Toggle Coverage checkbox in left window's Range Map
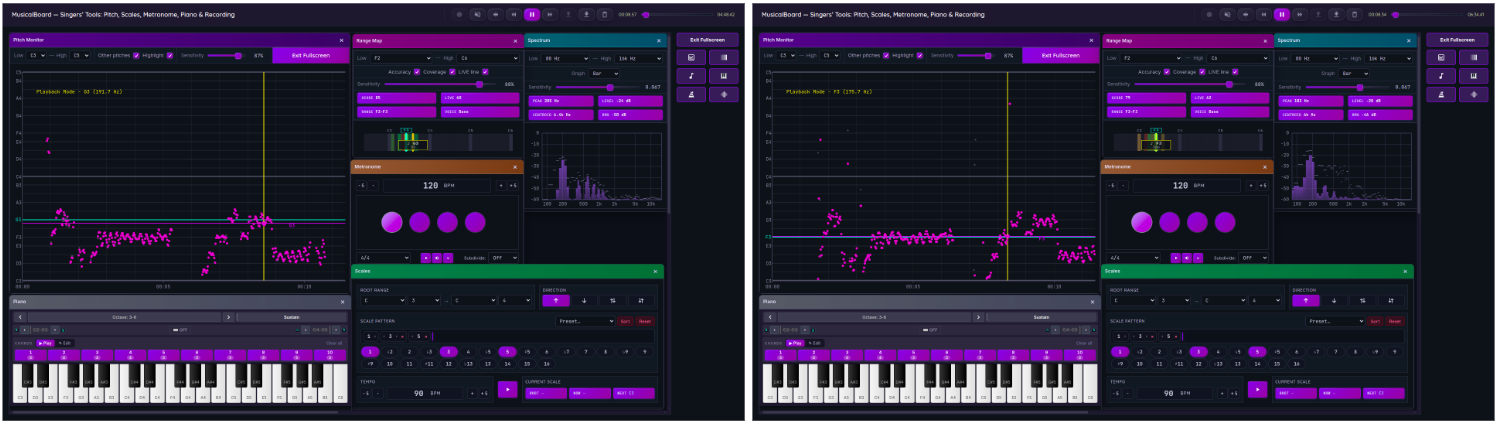 point(452,72)
